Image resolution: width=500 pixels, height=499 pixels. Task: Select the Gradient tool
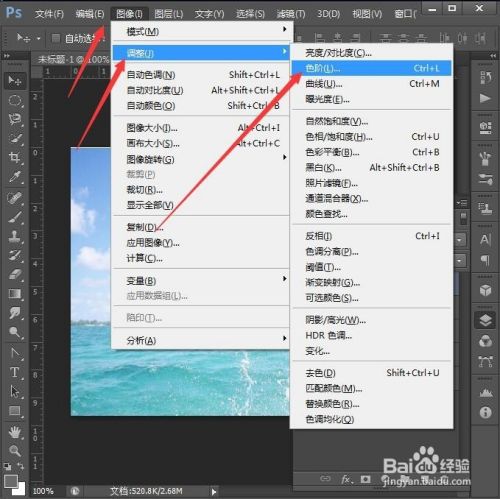[x=15, y=294]
